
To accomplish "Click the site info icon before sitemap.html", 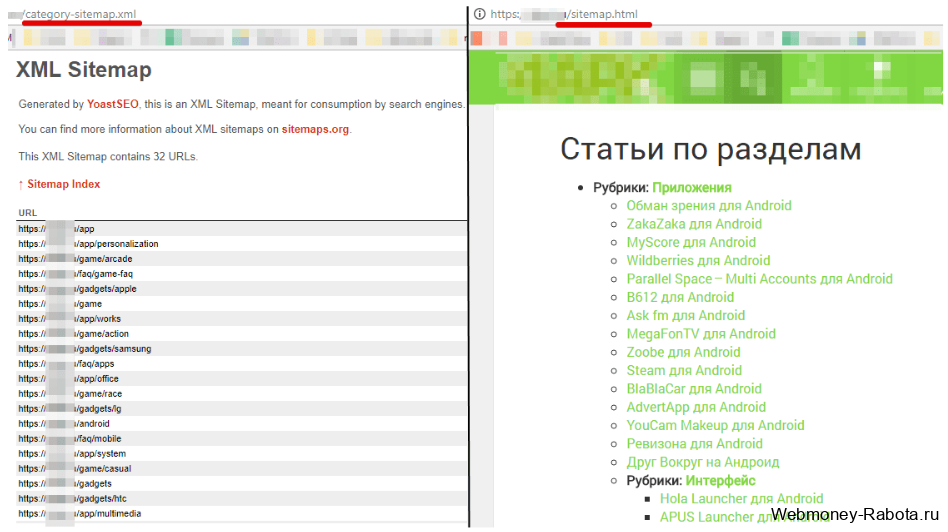I will [x=479, y=14].
